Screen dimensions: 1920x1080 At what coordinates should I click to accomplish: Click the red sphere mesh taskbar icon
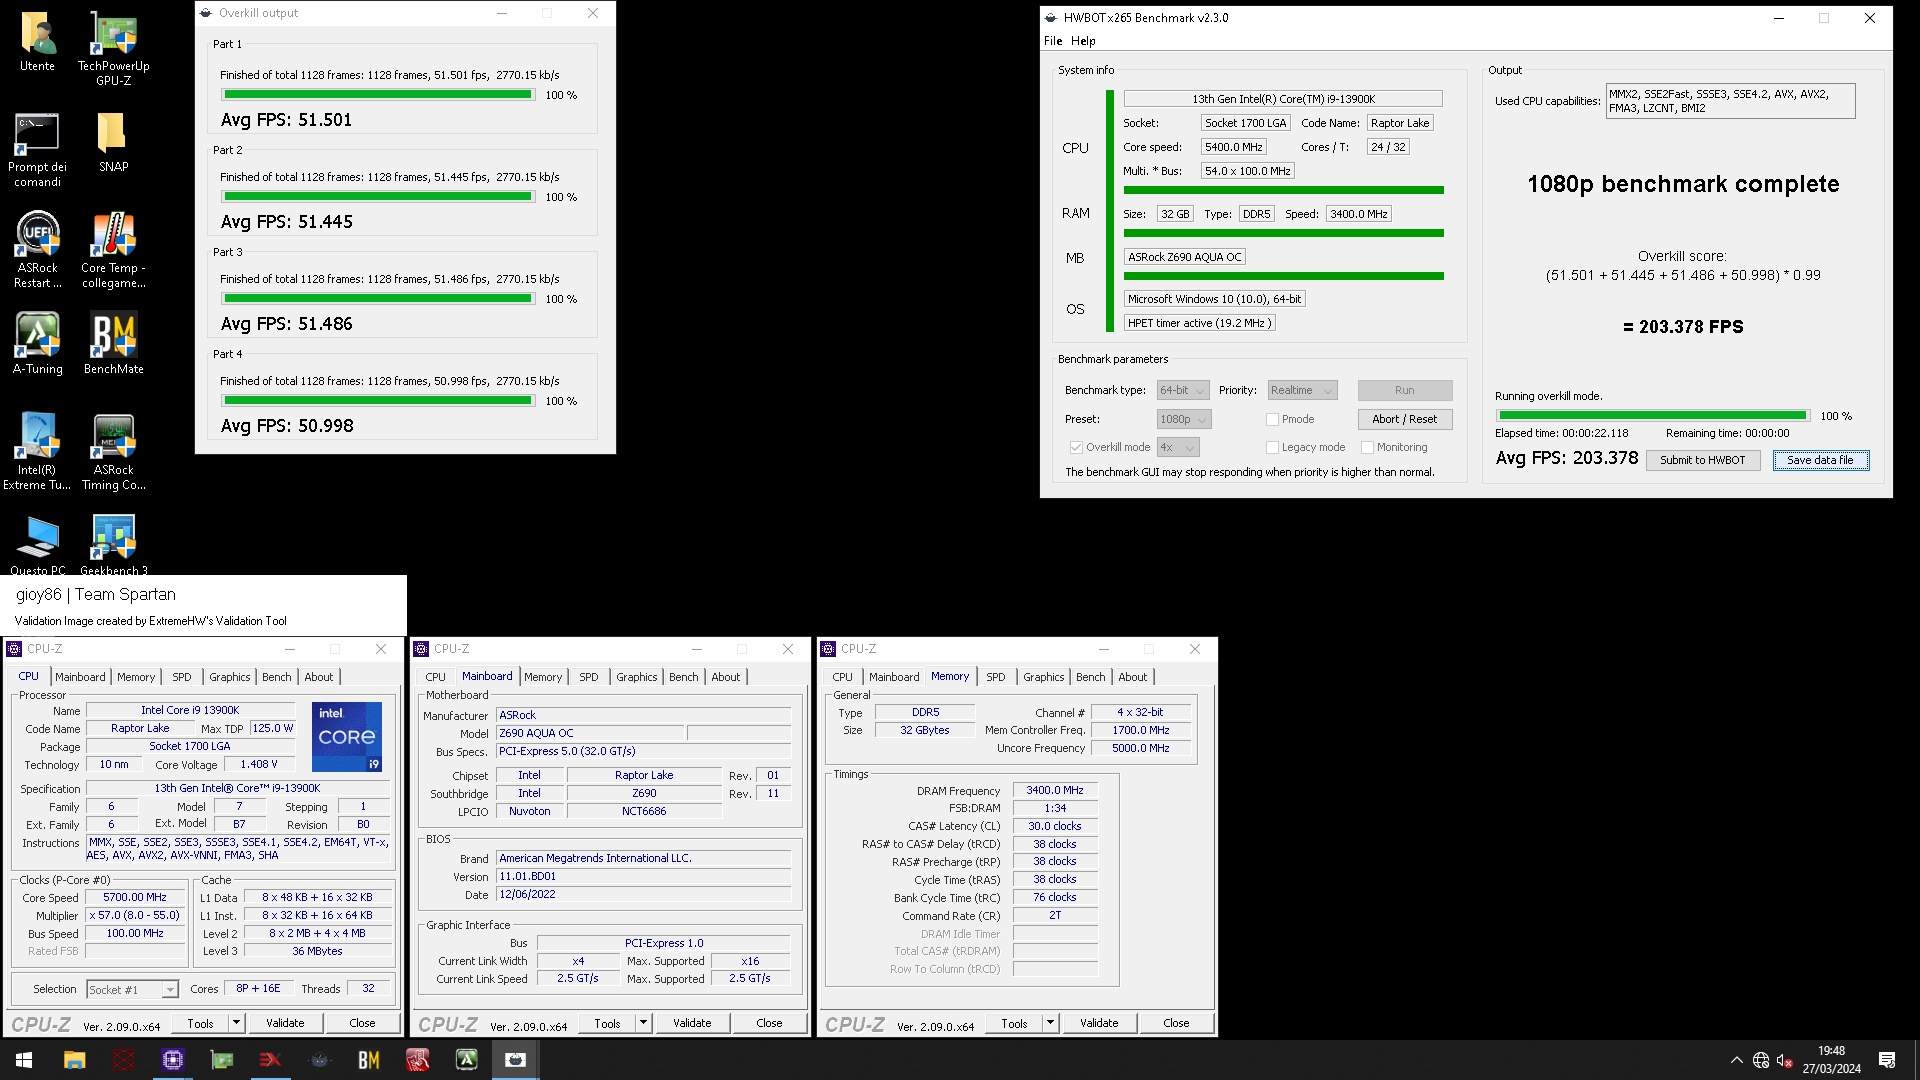pyautogui.click(x=123, y=1060)
